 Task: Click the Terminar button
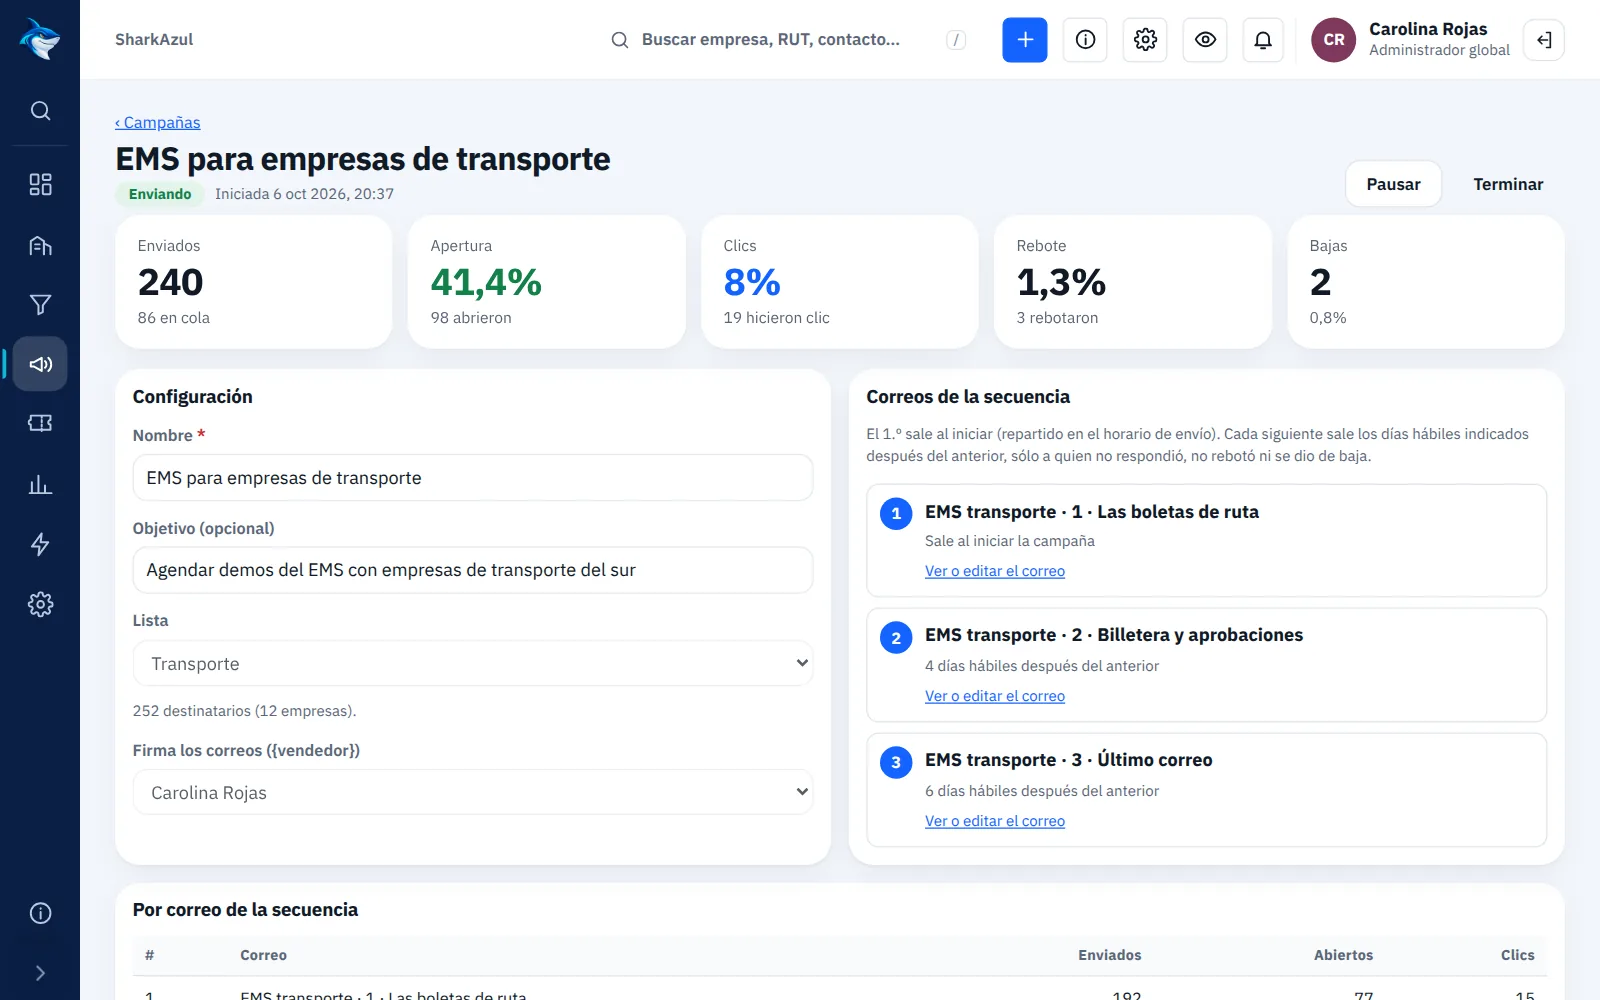tap(1508, 184)
